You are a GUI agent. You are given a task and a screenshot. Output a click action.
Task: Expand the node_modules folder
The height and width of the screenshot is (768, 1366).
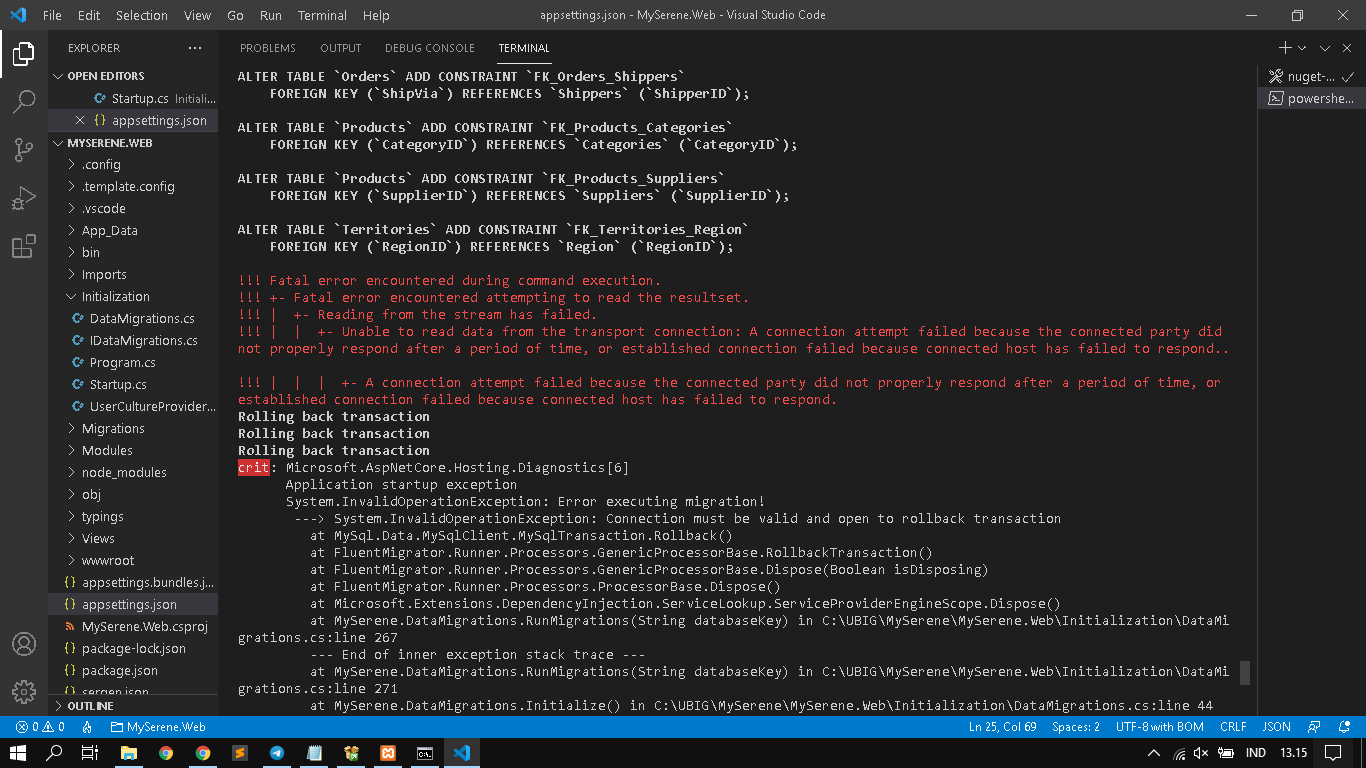133,472
